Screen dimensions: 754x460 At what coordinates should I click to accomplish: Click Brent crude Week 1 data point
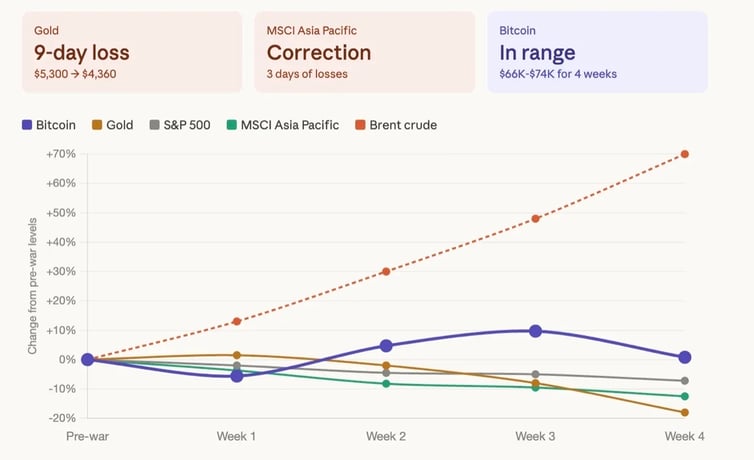(237, 321)
